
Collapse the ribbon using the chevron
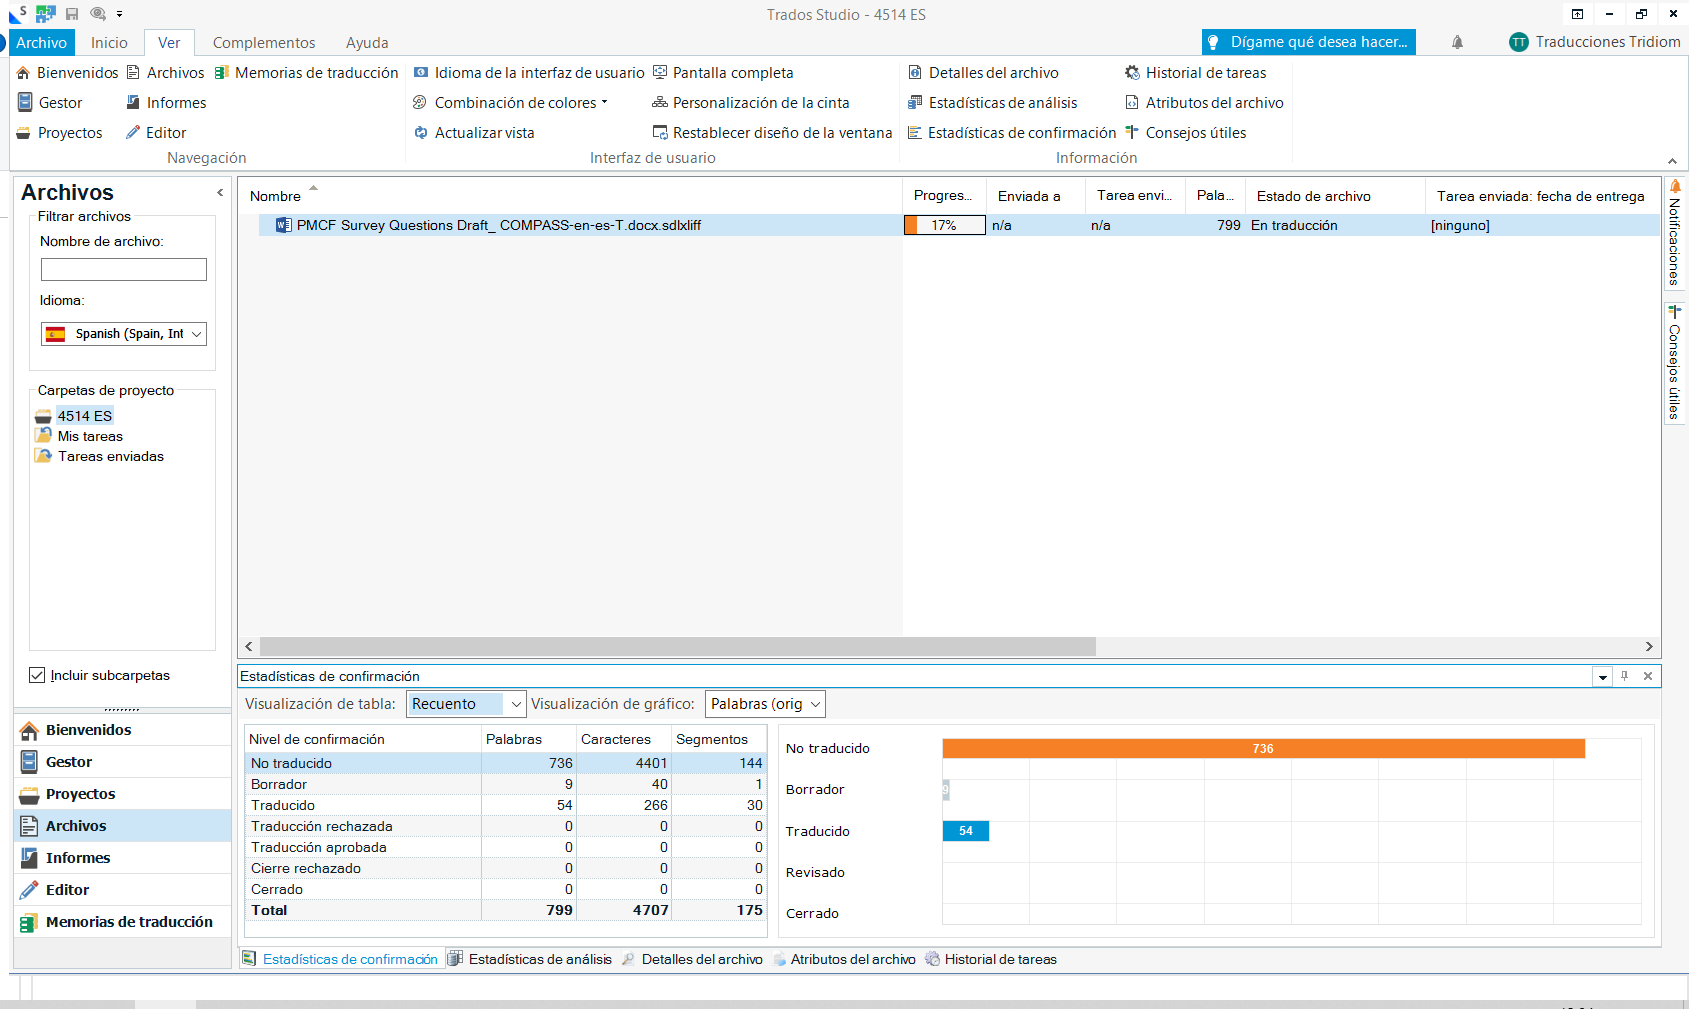pyautogui.click(x=1671, y=159)
